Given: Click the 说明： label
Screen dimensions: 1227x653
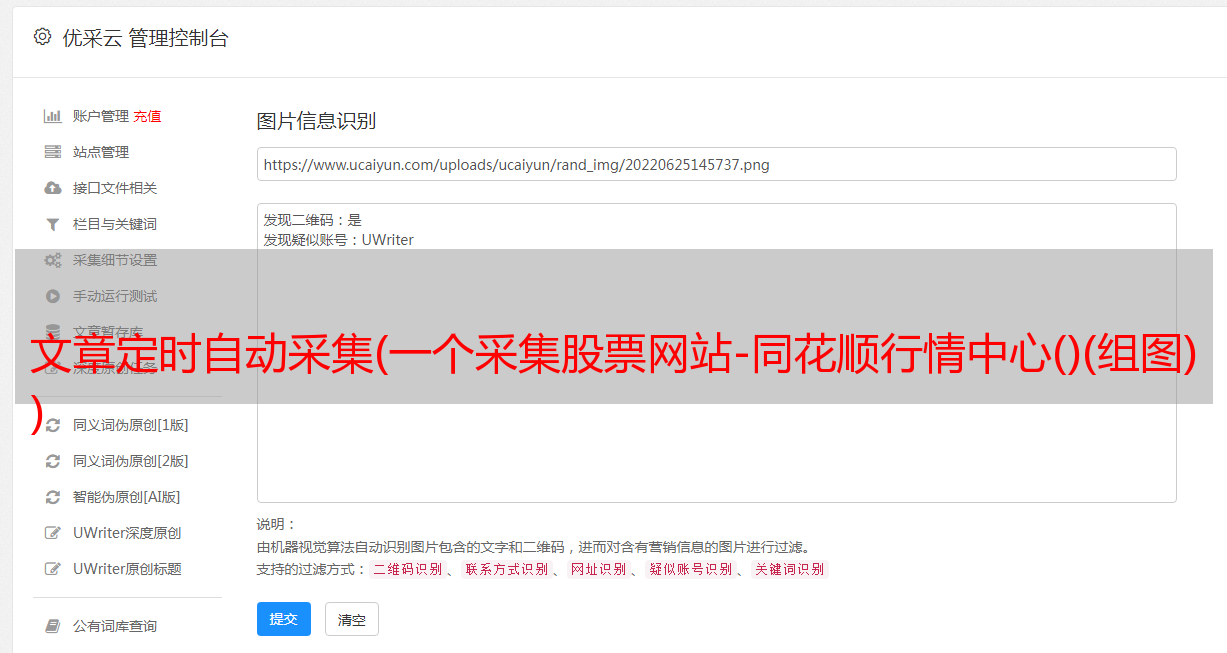Looking at the screenshot, I should point(277,524).
